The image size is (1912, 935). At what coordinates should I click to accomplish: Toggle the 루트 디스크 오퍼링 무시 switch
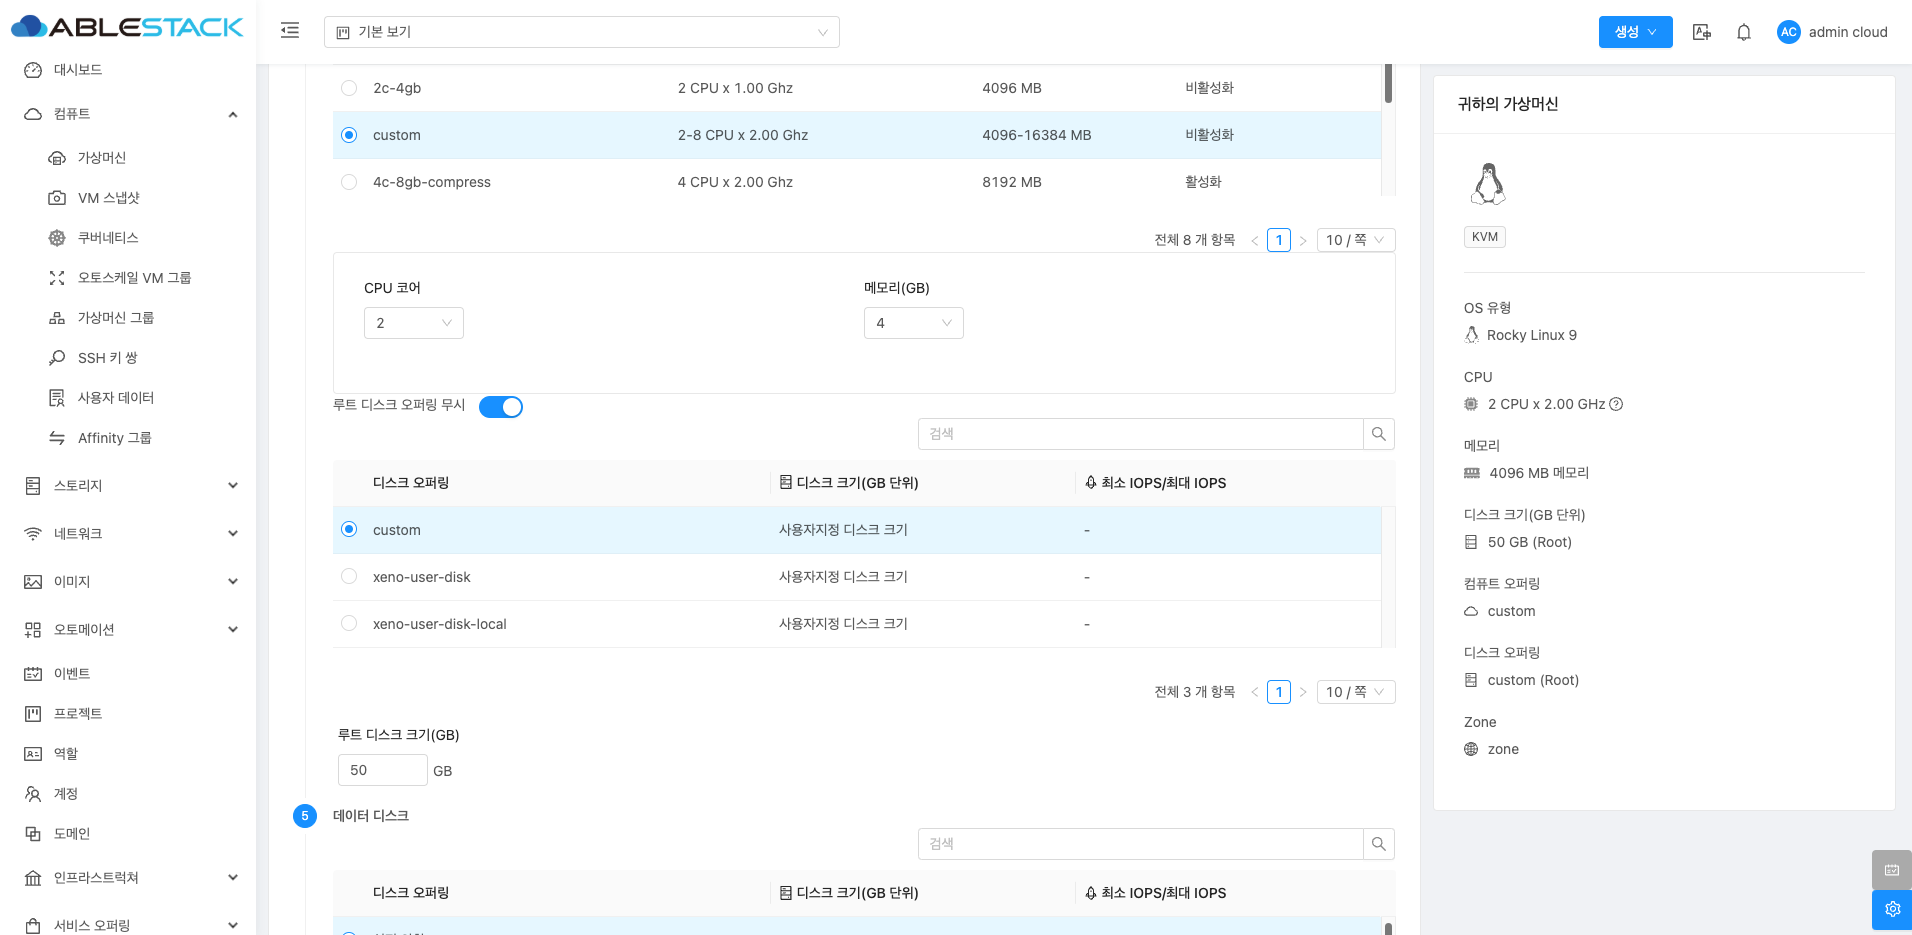point(500,407)
